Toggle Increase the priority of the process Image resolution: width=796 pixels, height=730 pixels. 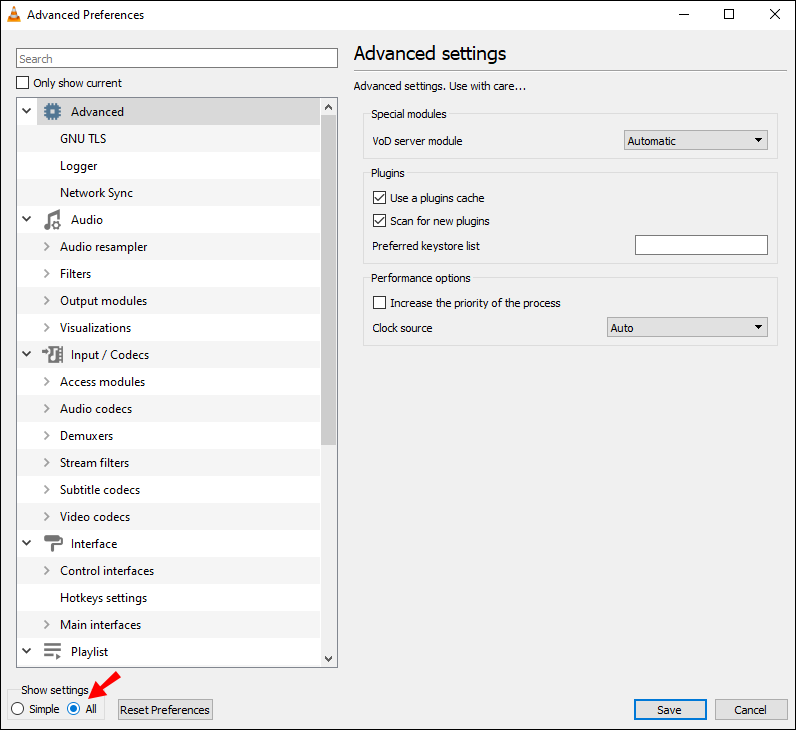coord(379,303)
